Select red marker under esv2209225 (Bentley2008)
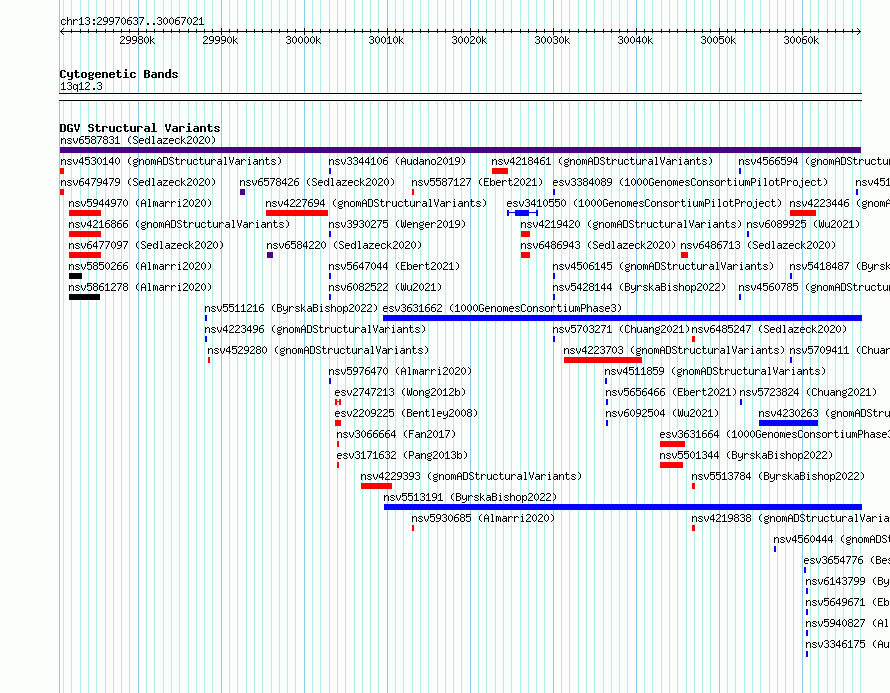 pyautogui.click(x=338, y=423)
